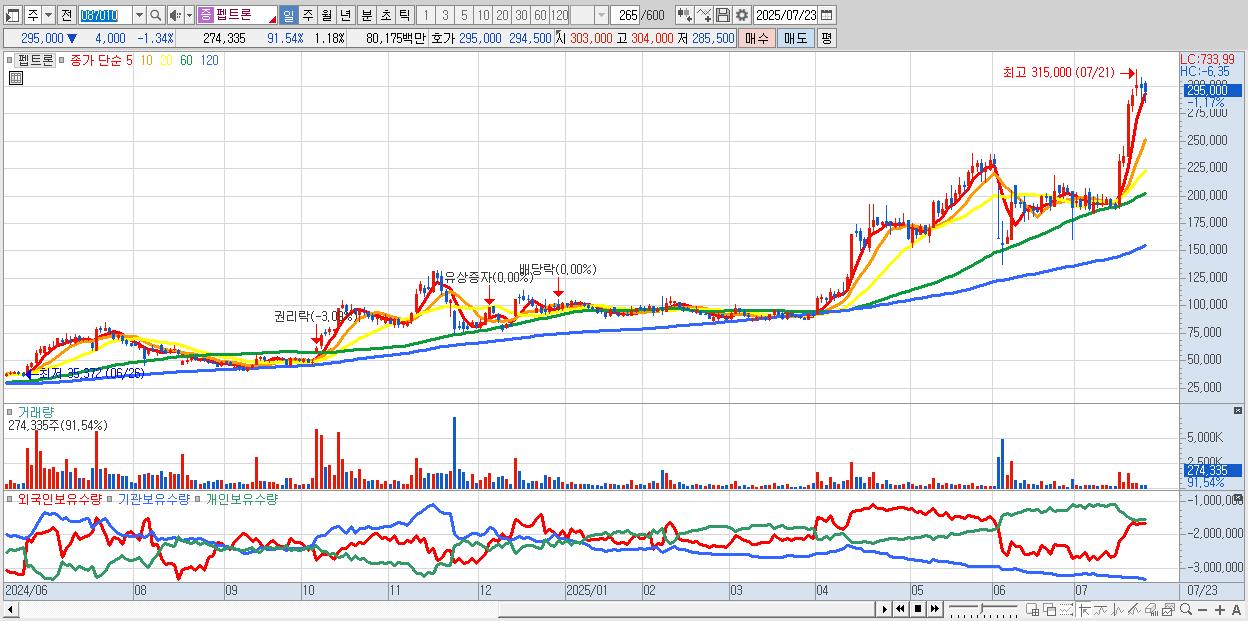Switch to daily (일) chart period
The height and width of the screenshot is (621, 1248).
(288, 15)
